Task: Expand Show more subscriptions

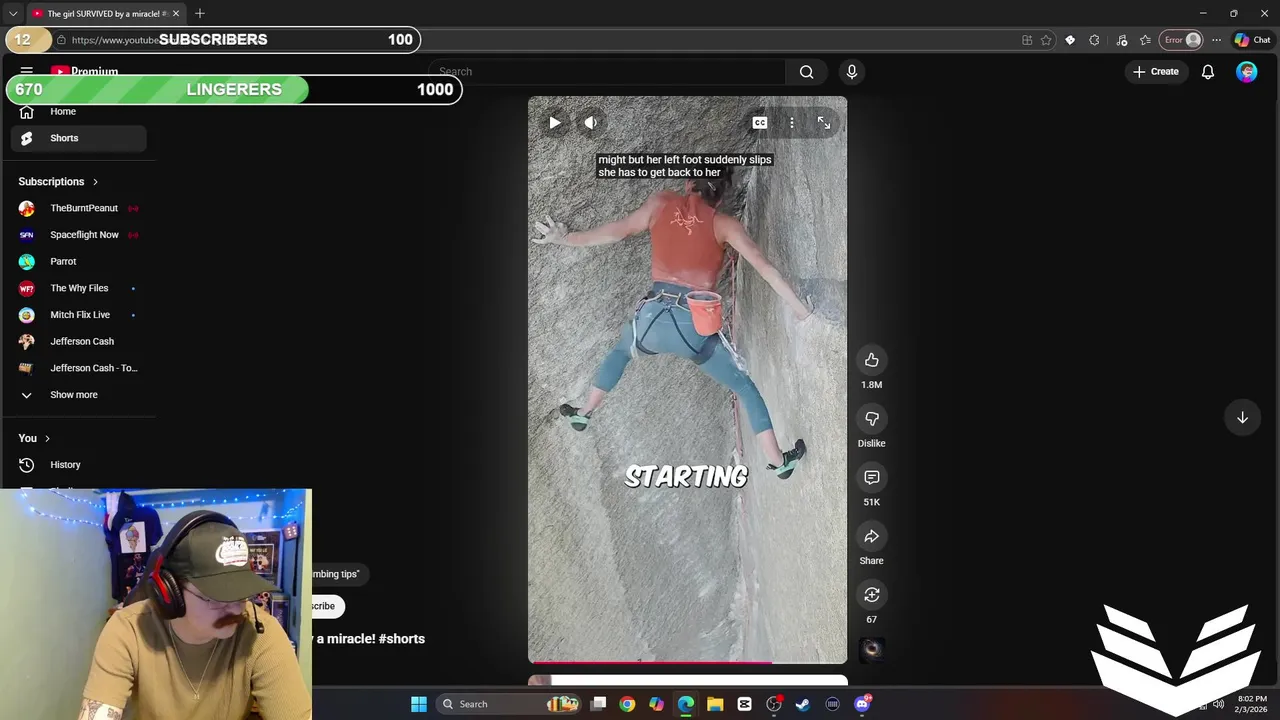Action: 79,395
